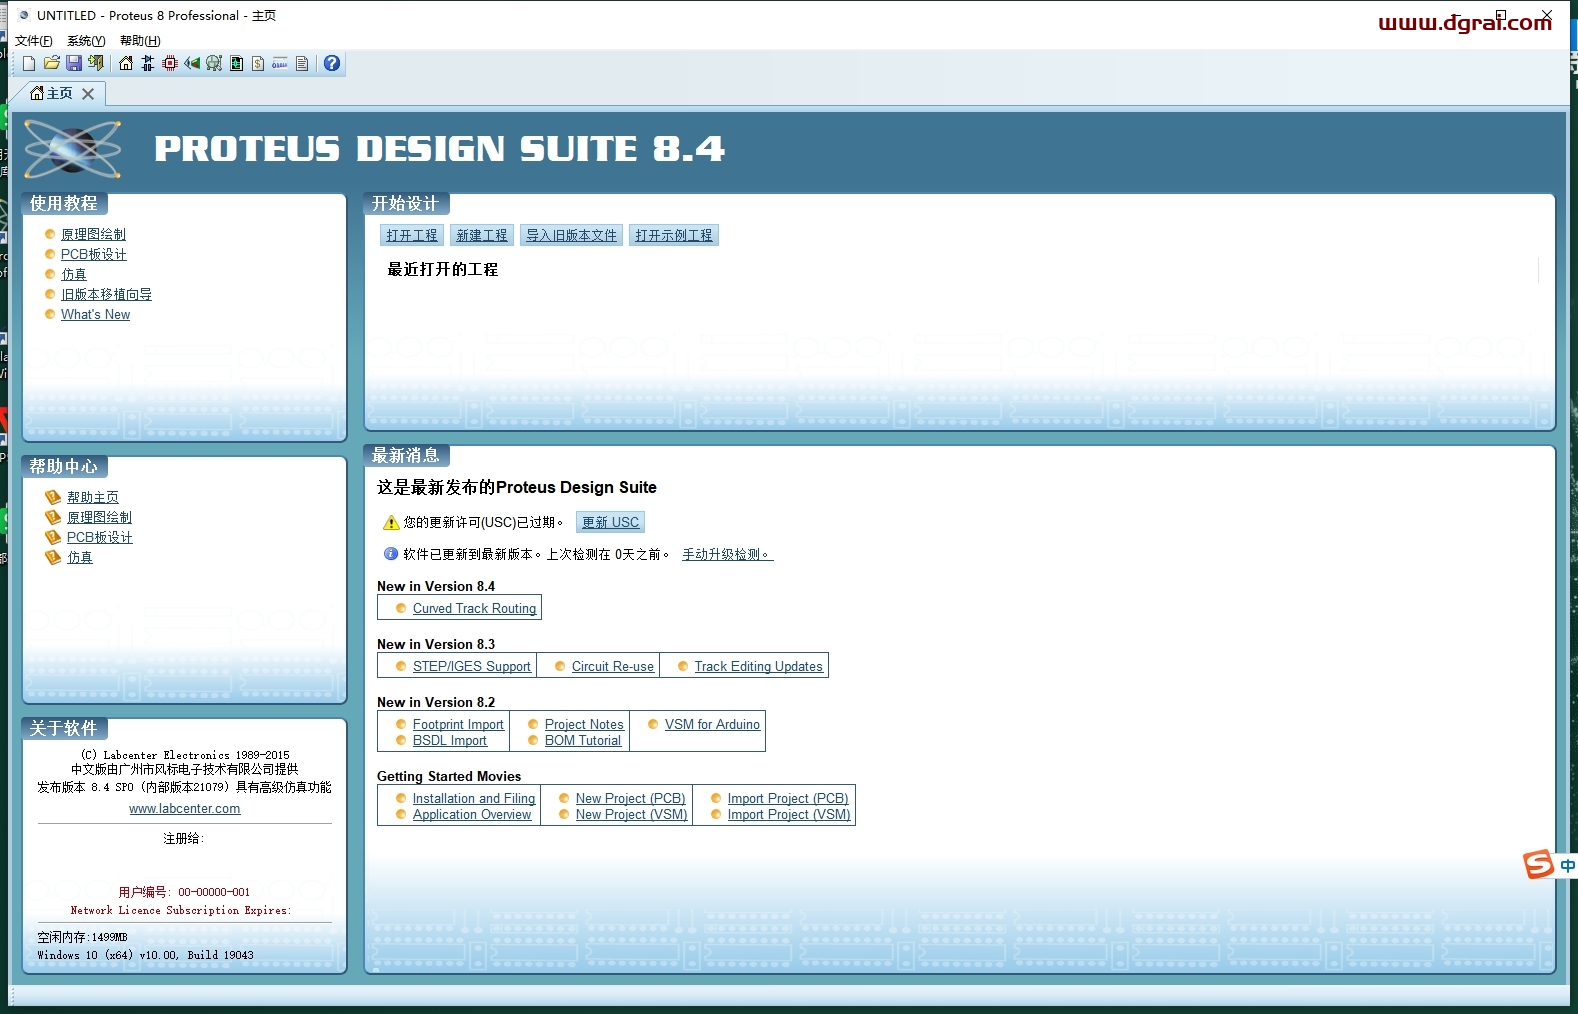Viewport: 1578px width, 1014px height.
Task: Play the Installation and Filing movie
Action: (x=474, y=798)
